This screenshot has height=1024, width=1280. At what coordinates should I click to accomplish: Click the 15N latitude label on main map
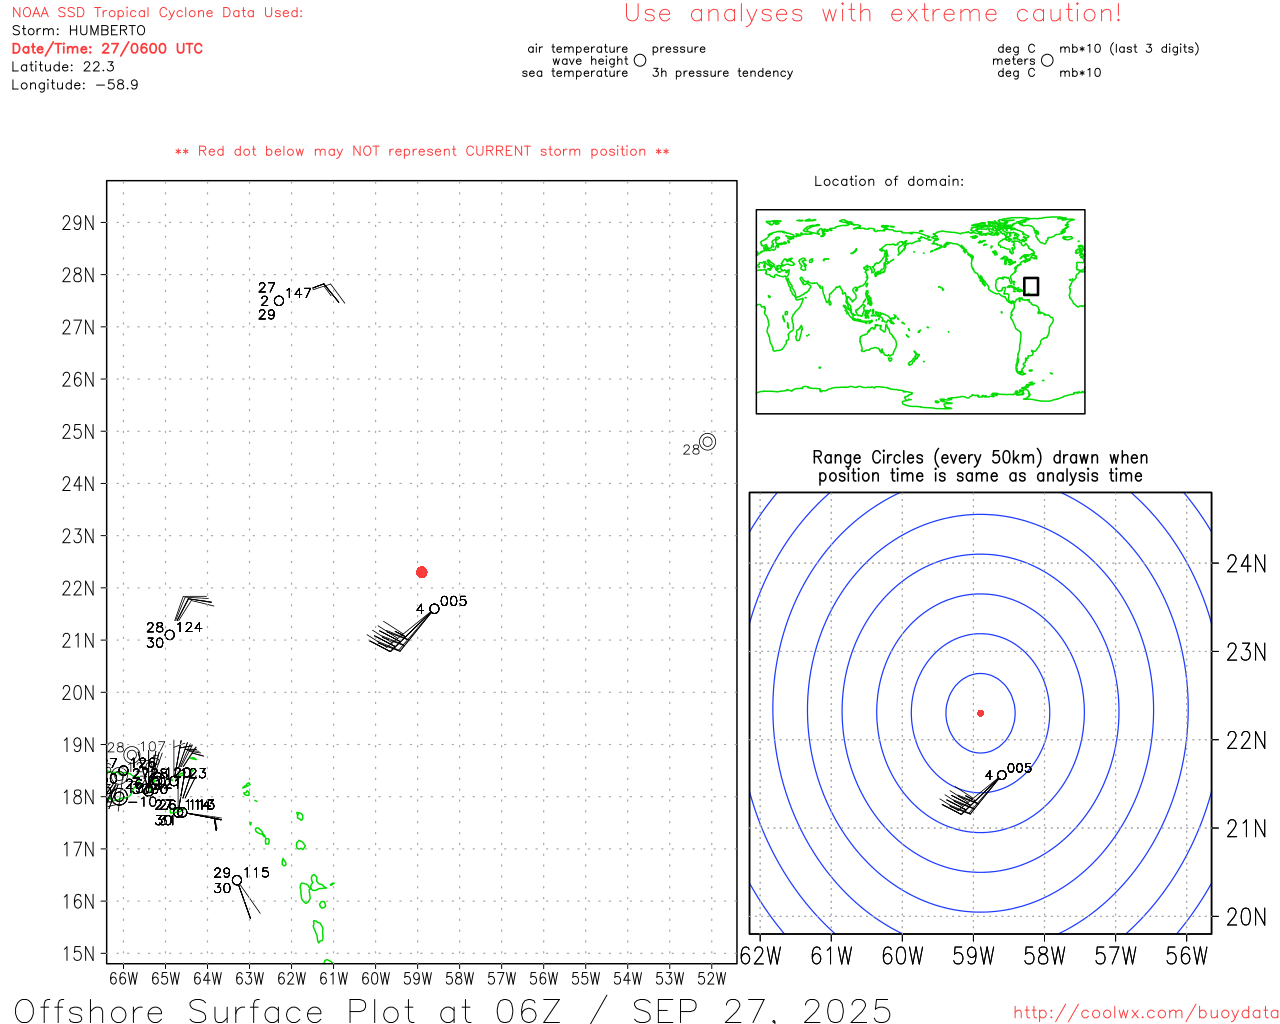(x=78, y=954)
